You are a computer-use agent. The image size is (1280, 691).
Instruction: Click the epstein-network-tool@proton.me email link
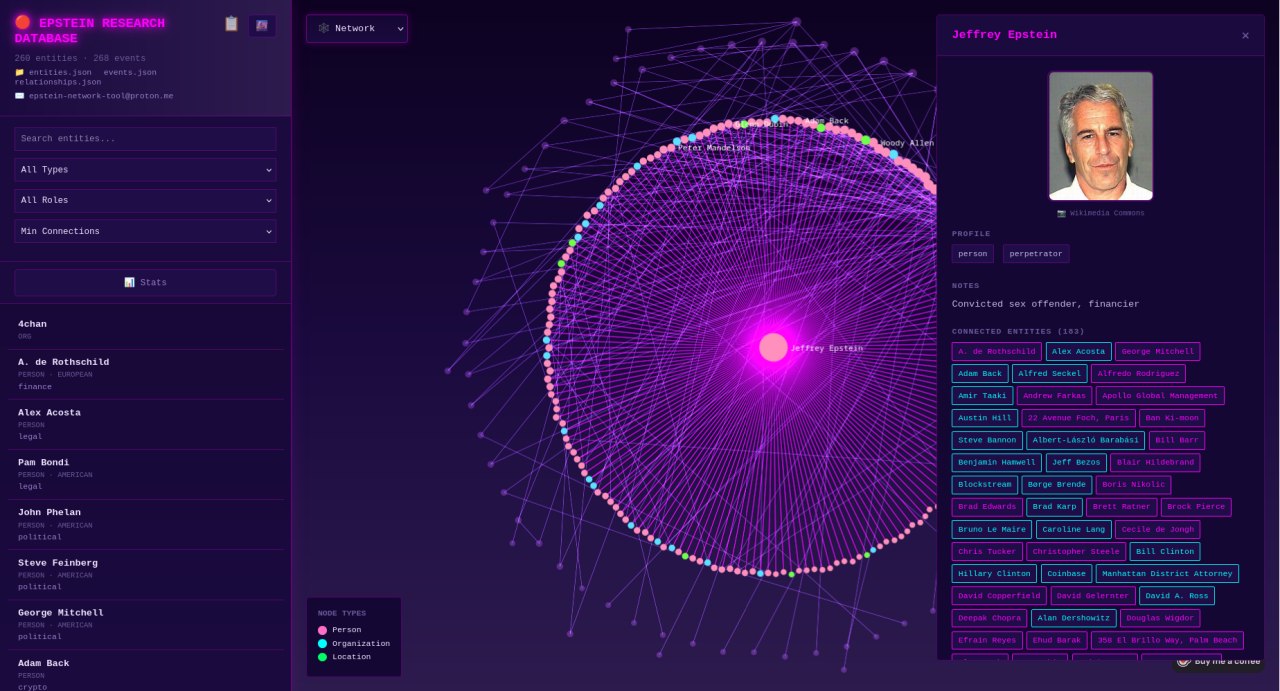pyautogui.click(x=100, y=96)
